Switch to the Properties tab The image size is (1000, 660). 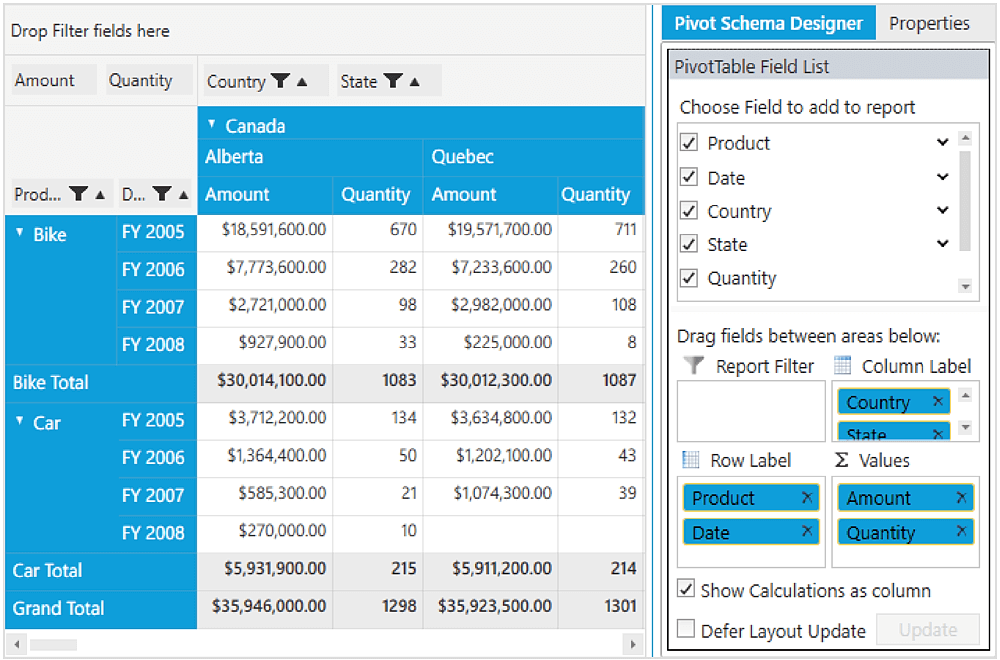tap(929, 23)
